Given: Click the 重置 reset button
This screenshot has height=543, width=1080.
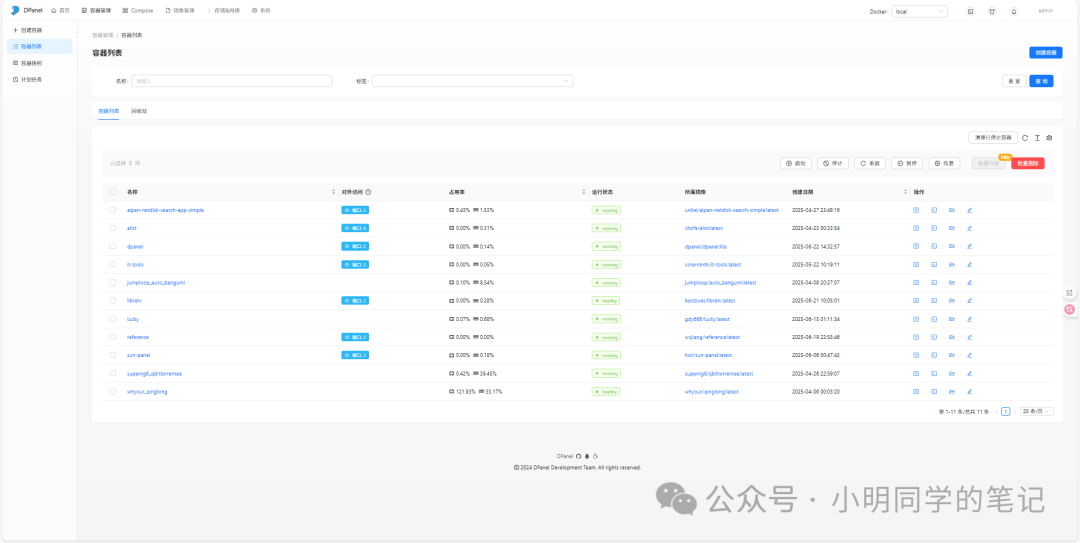Looking at the screenshot, I should [x=1014, y=81].
